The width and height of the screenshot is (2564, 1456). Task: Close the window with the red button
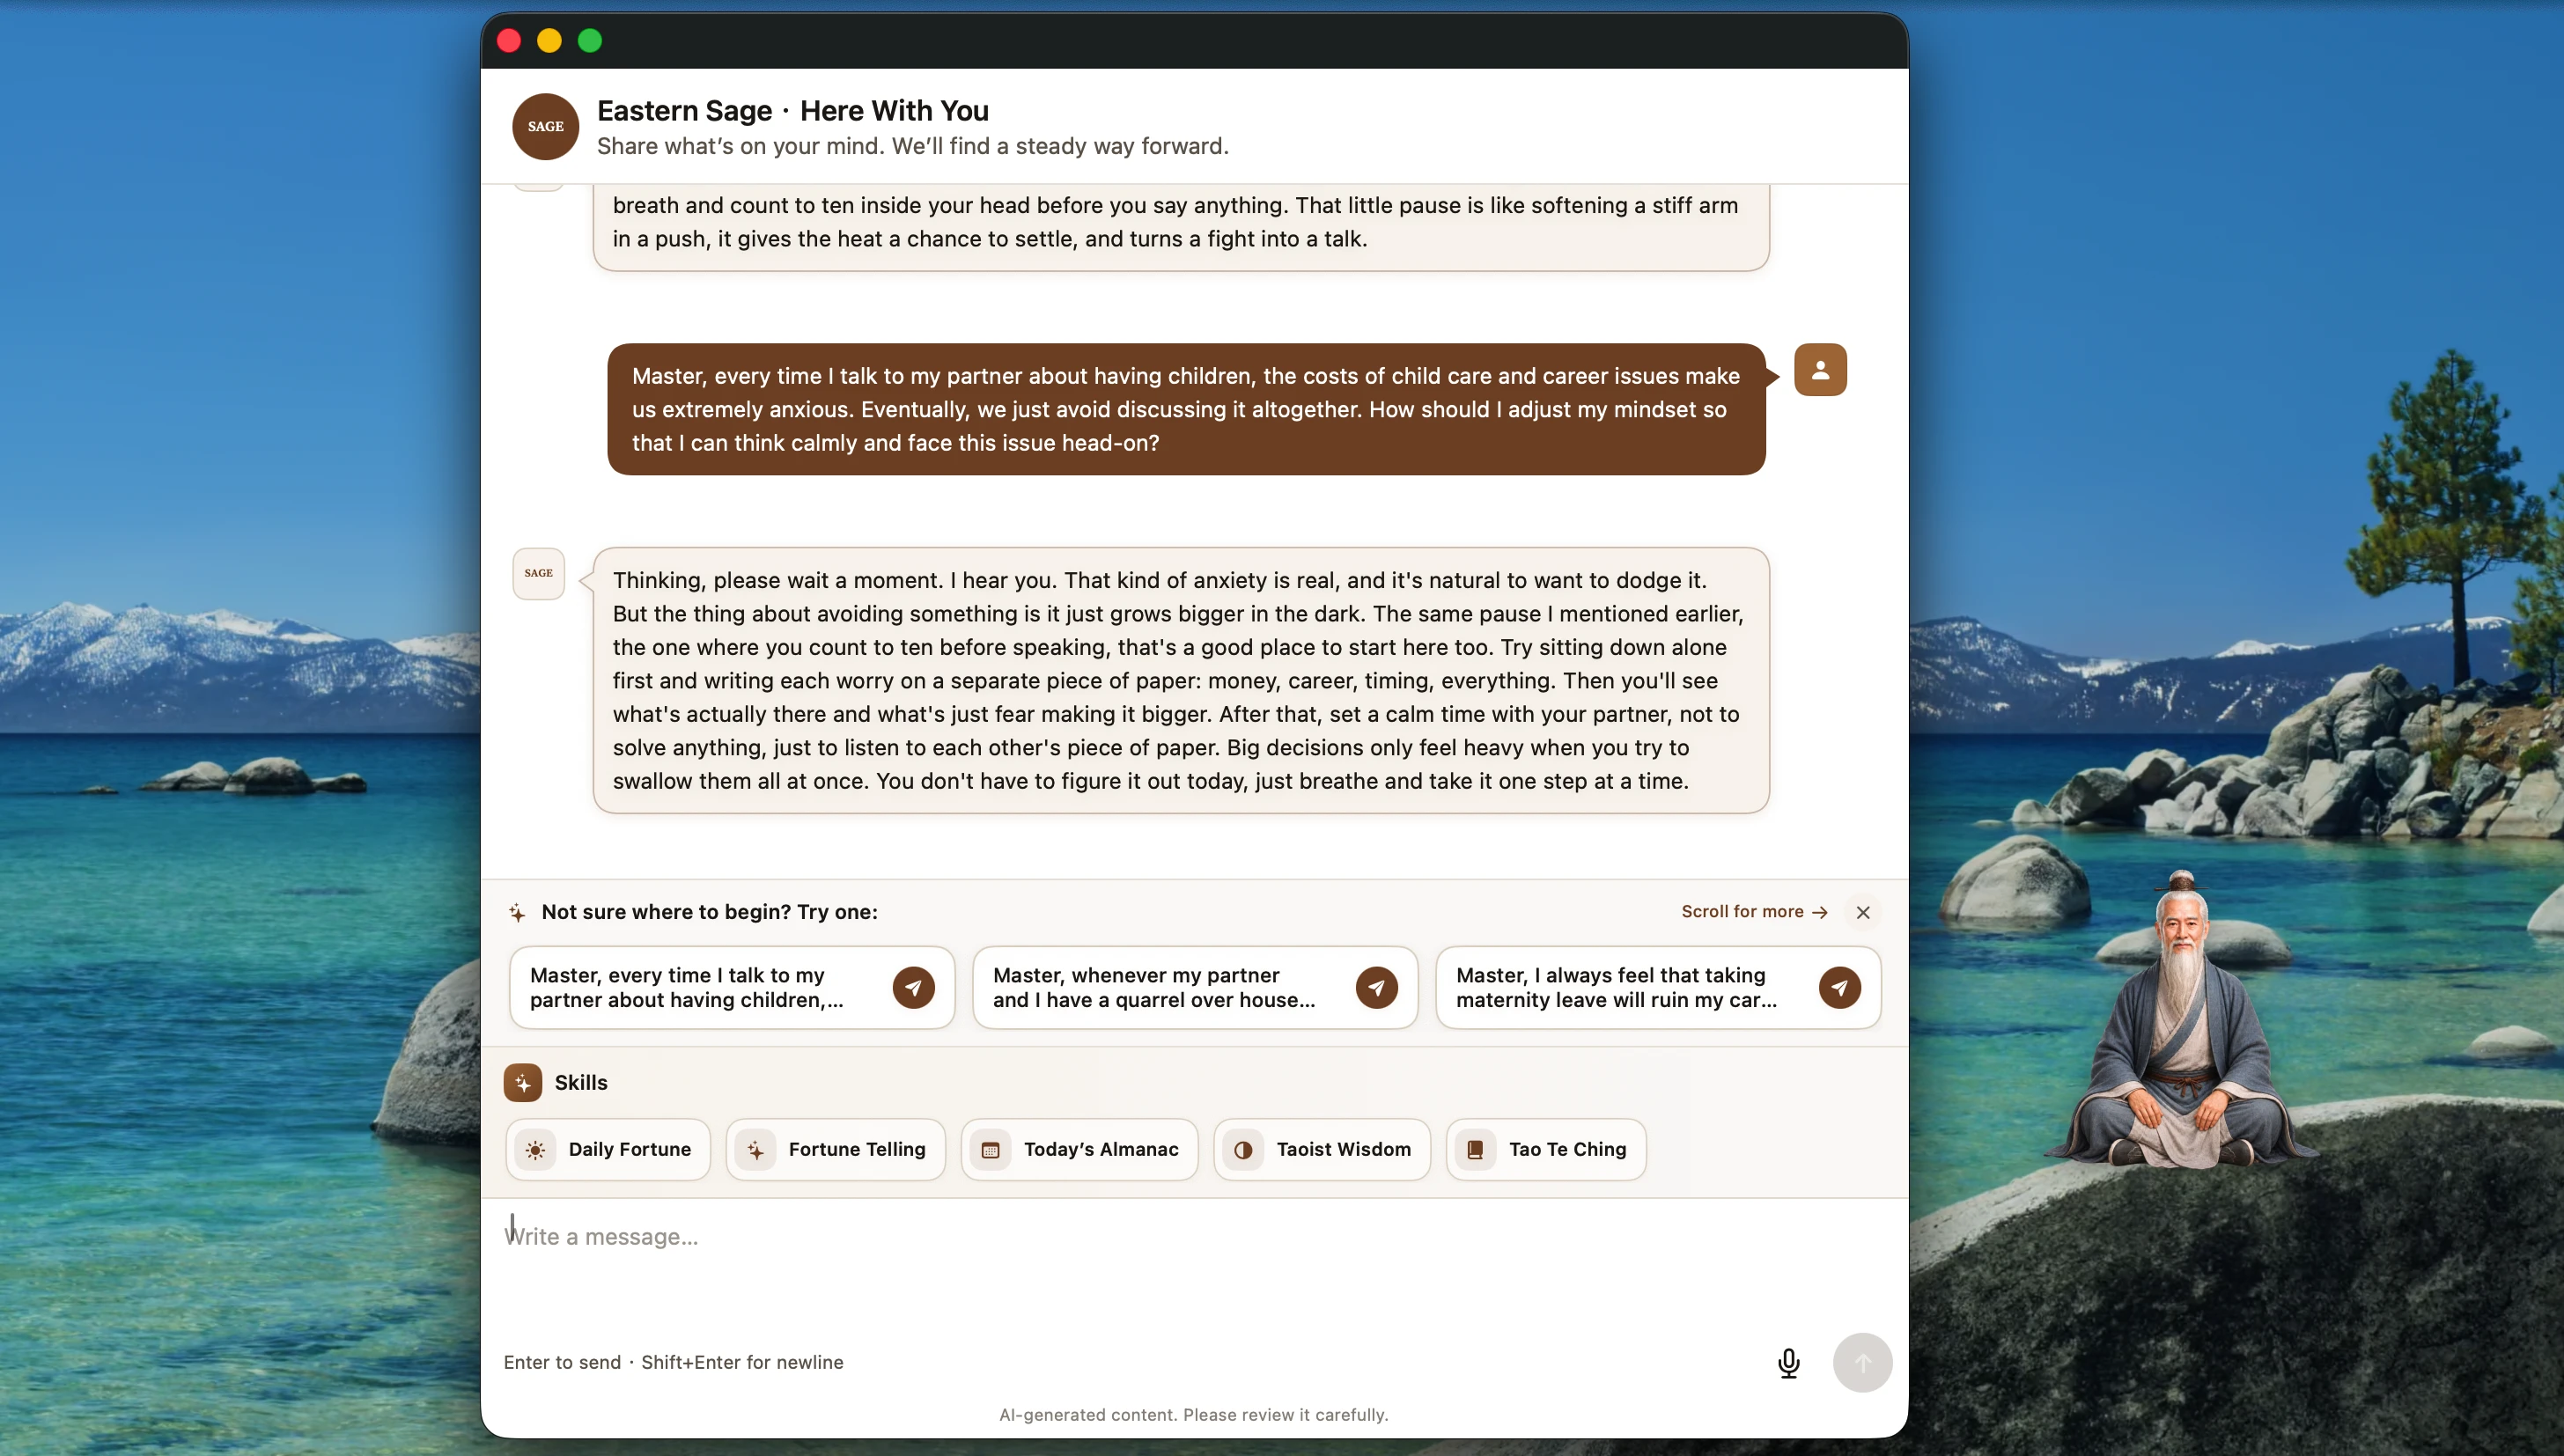(509, 40)
